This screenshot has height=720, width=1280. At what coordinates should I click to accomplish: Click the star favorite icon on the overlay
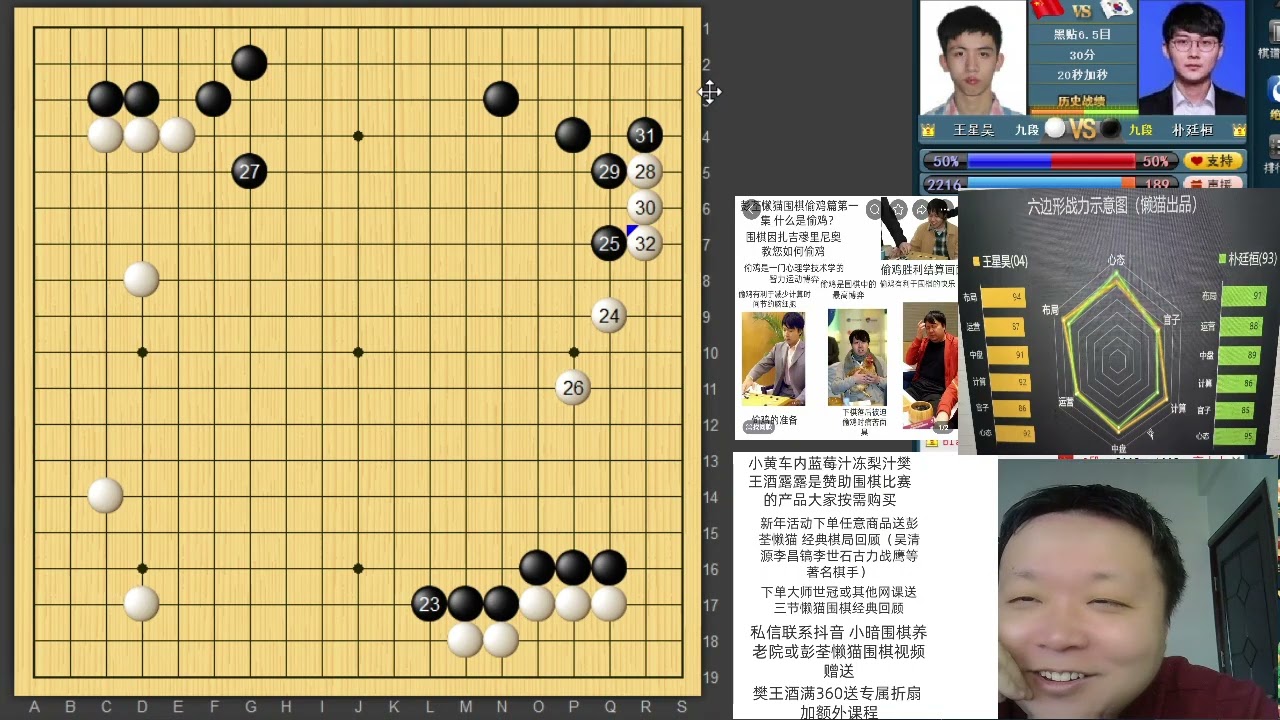pyautogui.click(x=899, y=209)
